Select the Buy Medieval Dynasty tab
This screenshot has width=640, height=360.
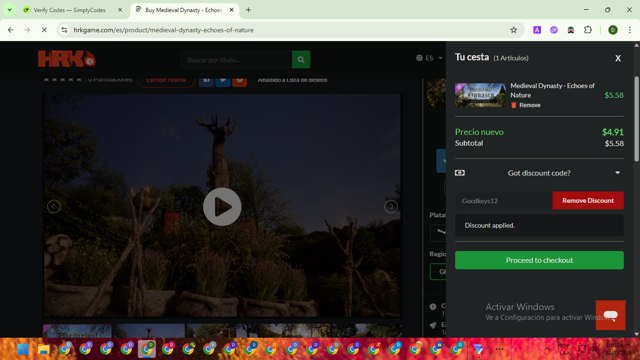click(x=183, y=10)
